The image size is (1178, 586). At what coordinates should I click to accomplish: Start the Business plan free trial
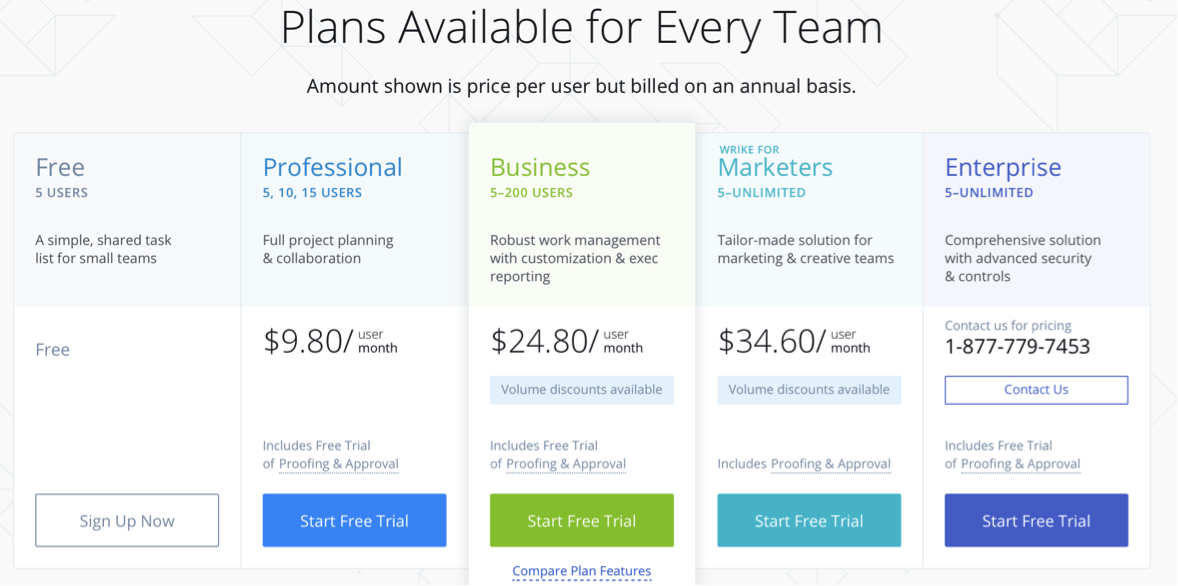coord(581,520)
